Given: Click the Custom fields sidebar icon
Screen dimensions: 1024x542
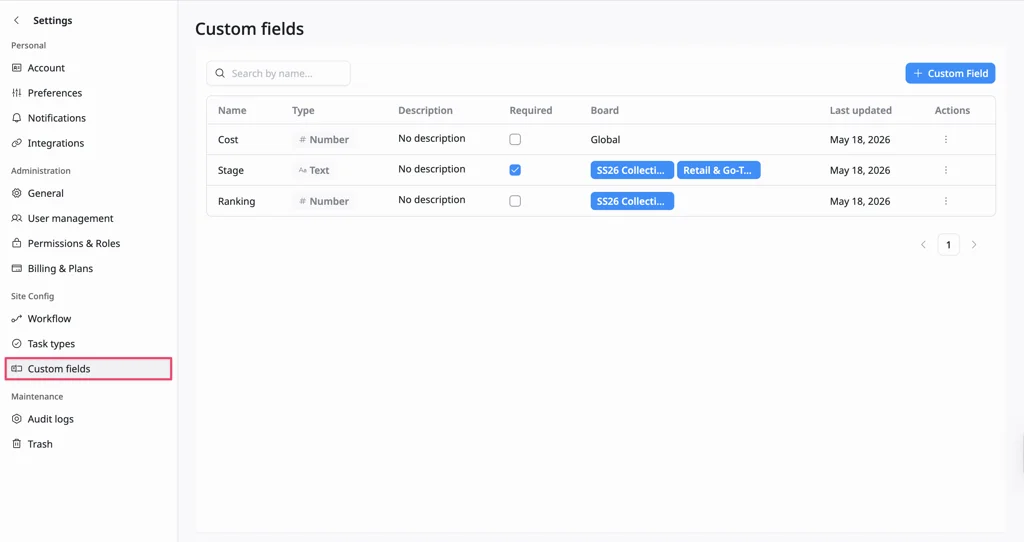Looking at the screenshot, I should 16,369.
